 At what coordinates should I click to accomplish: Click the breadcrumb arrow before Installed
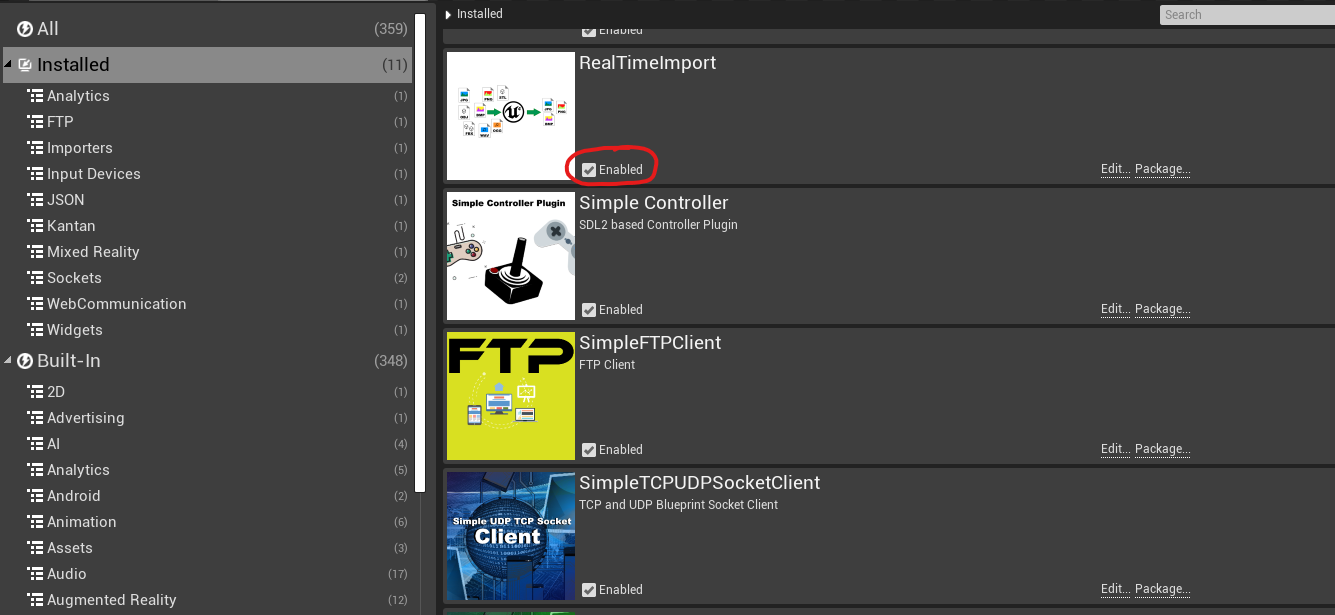coord(449,15)
